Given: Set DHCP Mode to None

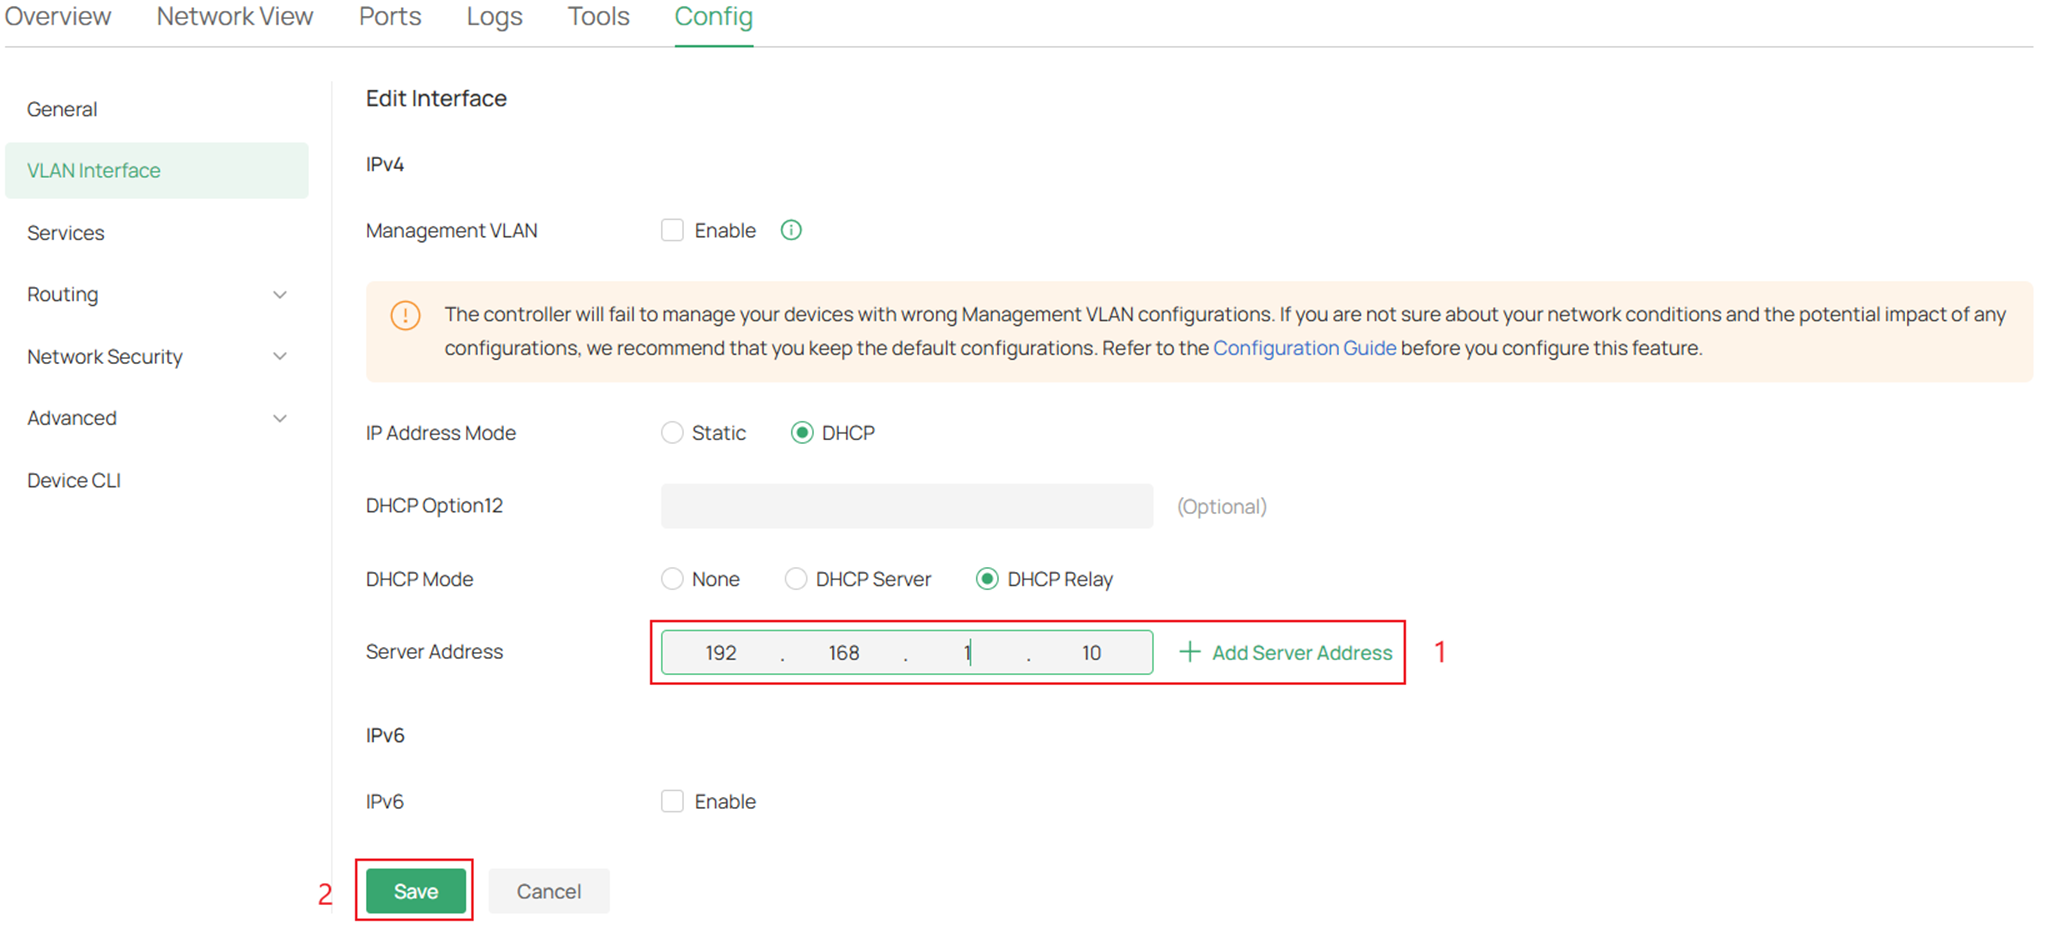Looking at the screenshot, I should (671, 578).
